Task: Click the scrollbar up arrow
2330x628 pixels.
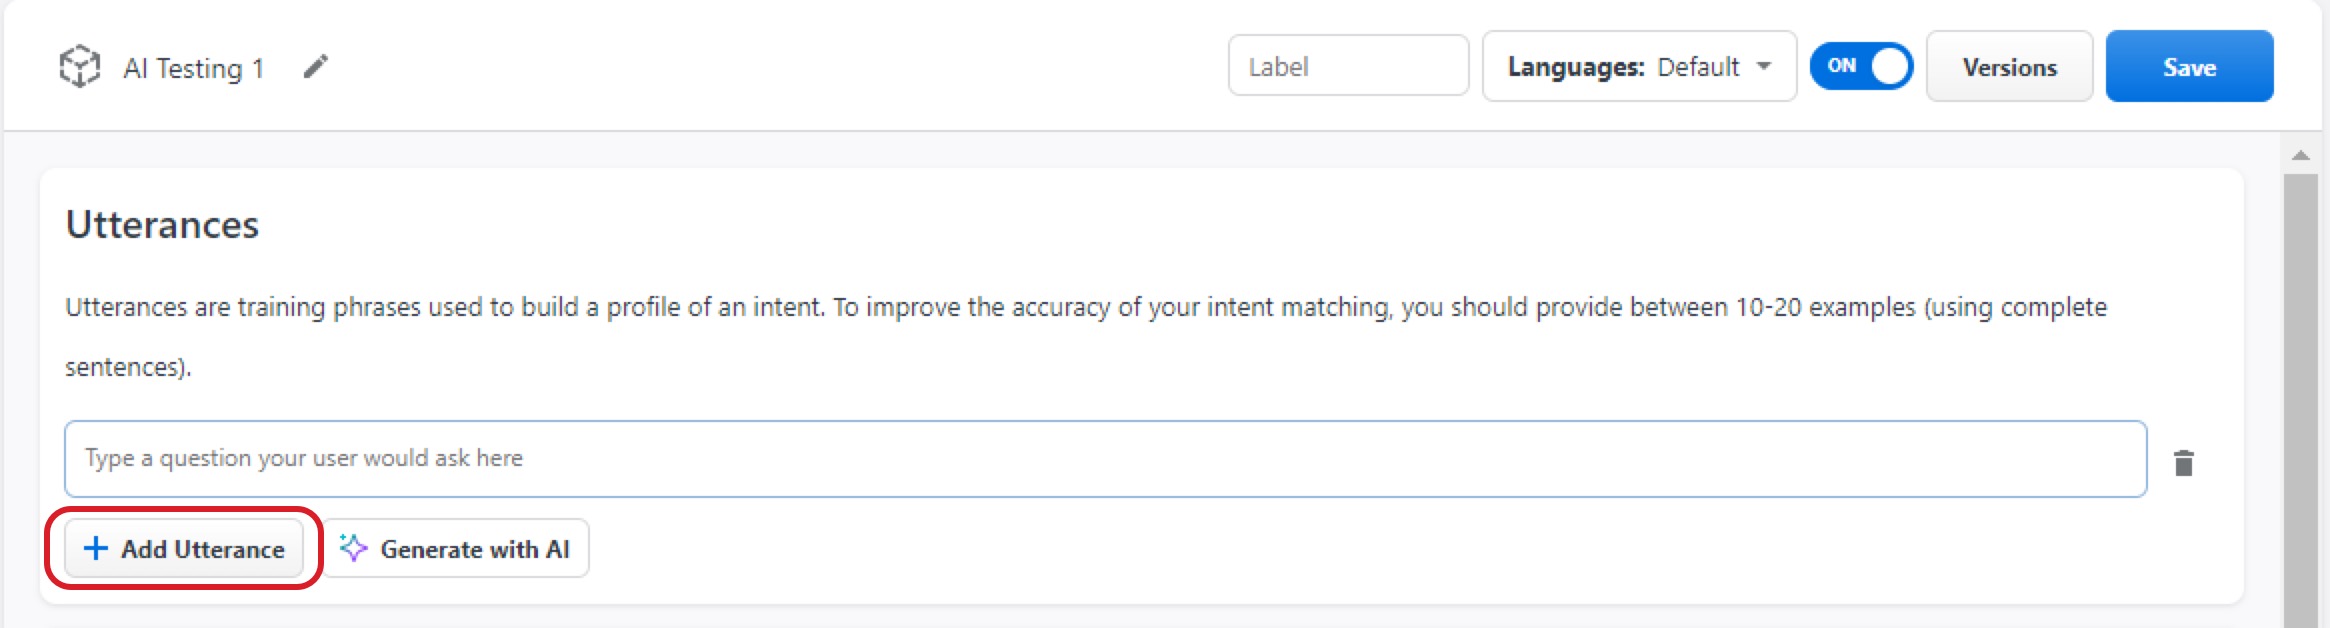Action: click(2300, 155)
